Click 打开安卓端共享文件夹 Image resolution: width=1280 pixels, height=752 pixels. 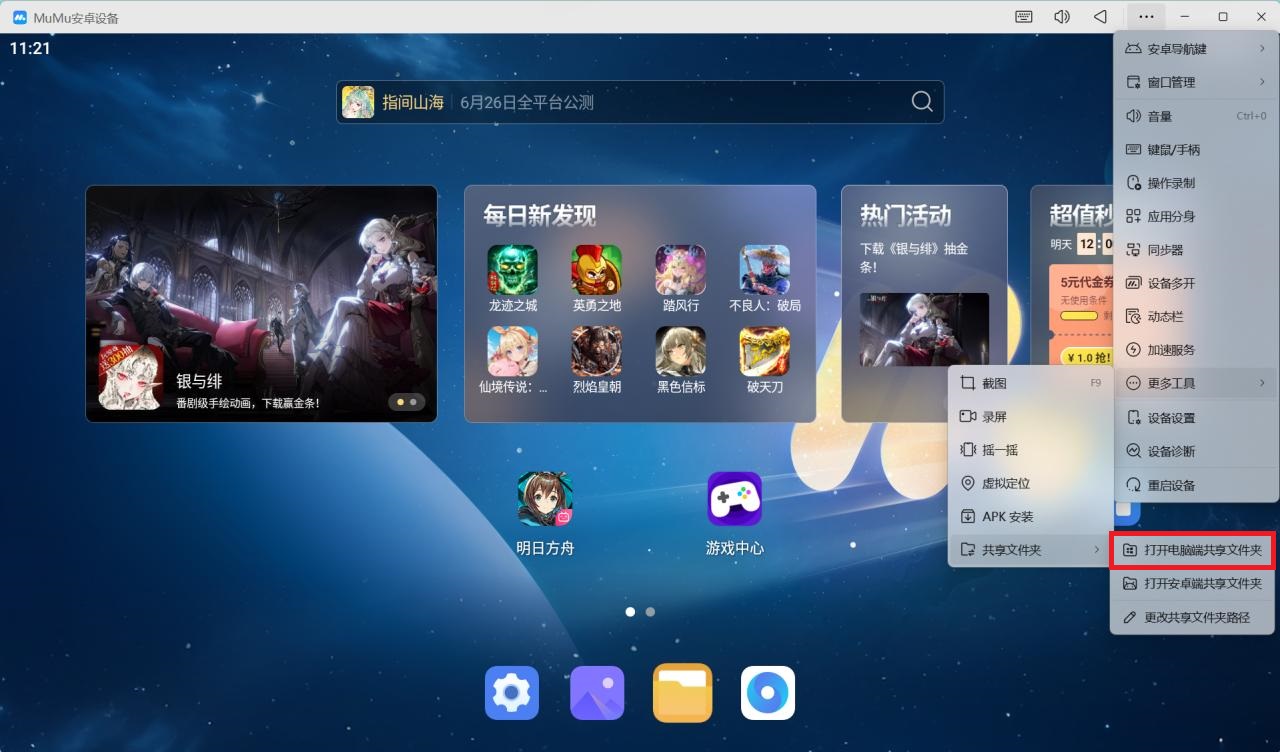(1192, 583)
